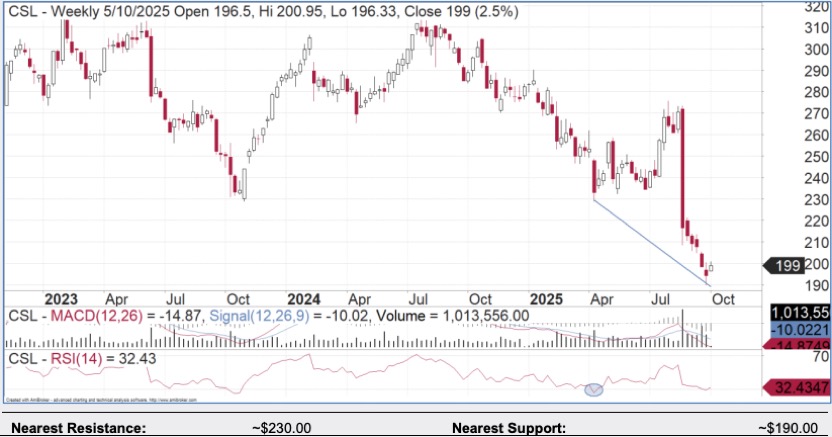Click the AmiBroker credit text below chart
The width and height of the screenshot is (832, 437).
[x=100, y=400]
